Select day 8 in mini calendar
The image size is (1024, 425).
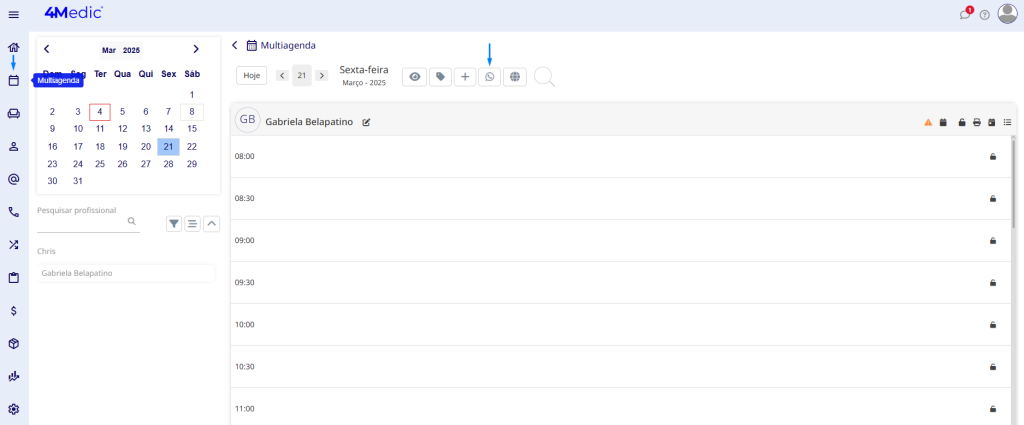click(x=192, y=112)
